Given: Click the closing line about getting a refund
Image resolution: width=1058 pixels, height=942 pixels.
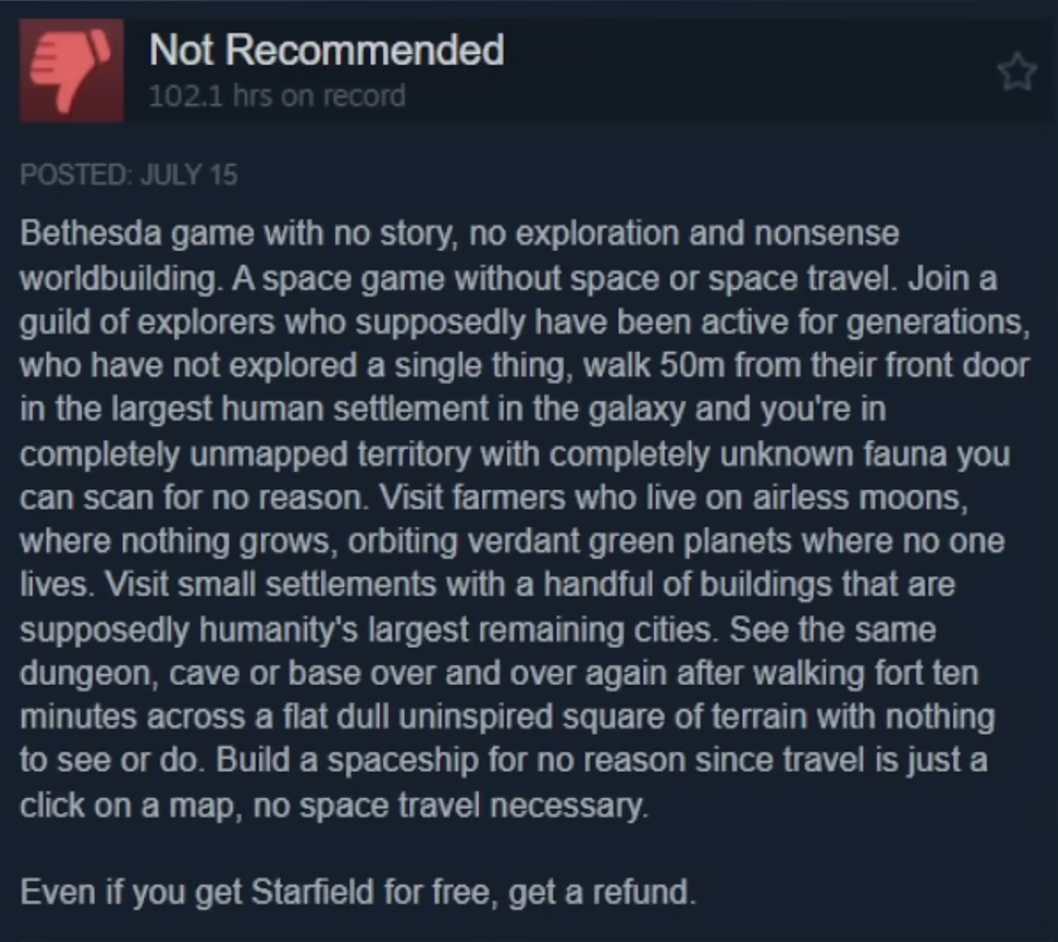Looking at the screenshot, I should coord(358,893).
